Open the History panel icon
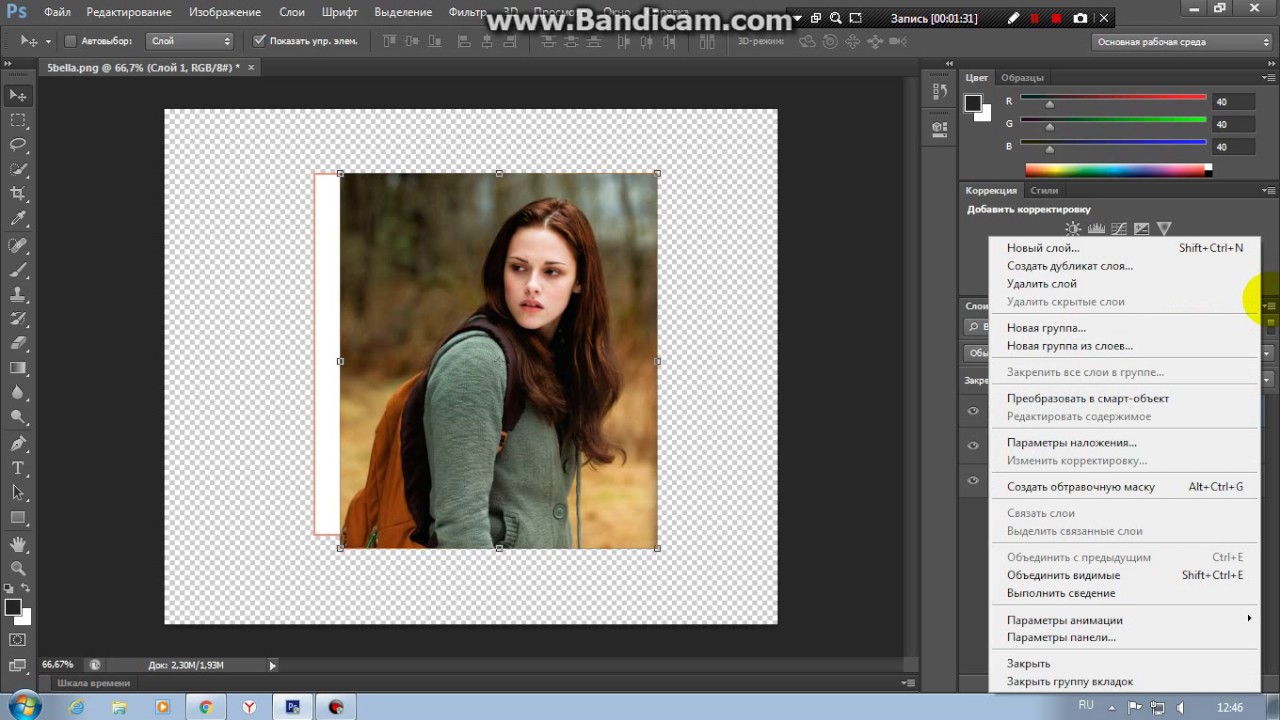The image size is (1280, 720). click(x=939, y=92)
